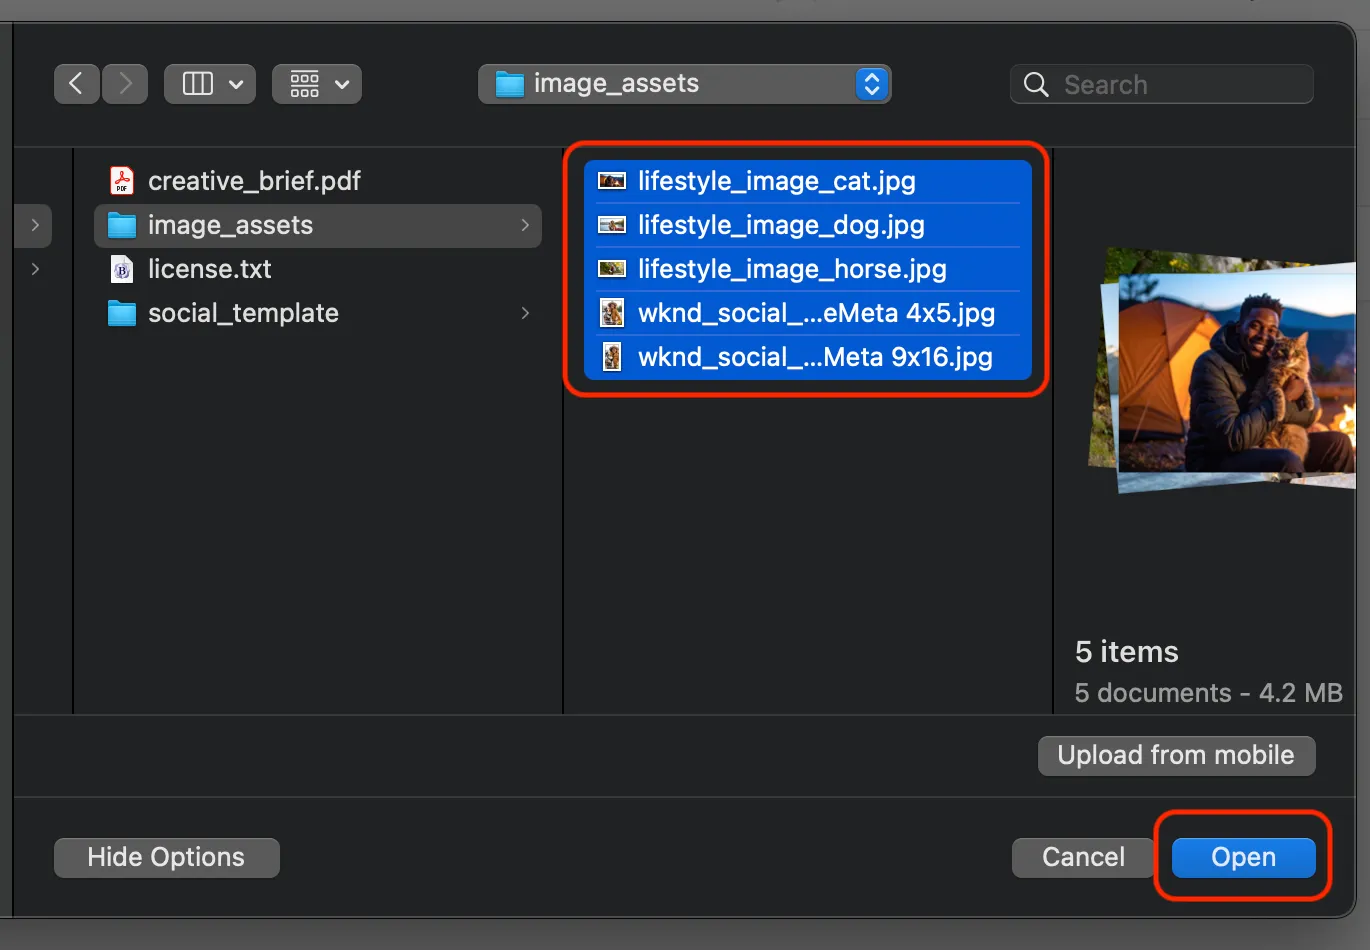Click the Upload from mobile button
The image size is (1370, 950).
(1176, 755)
